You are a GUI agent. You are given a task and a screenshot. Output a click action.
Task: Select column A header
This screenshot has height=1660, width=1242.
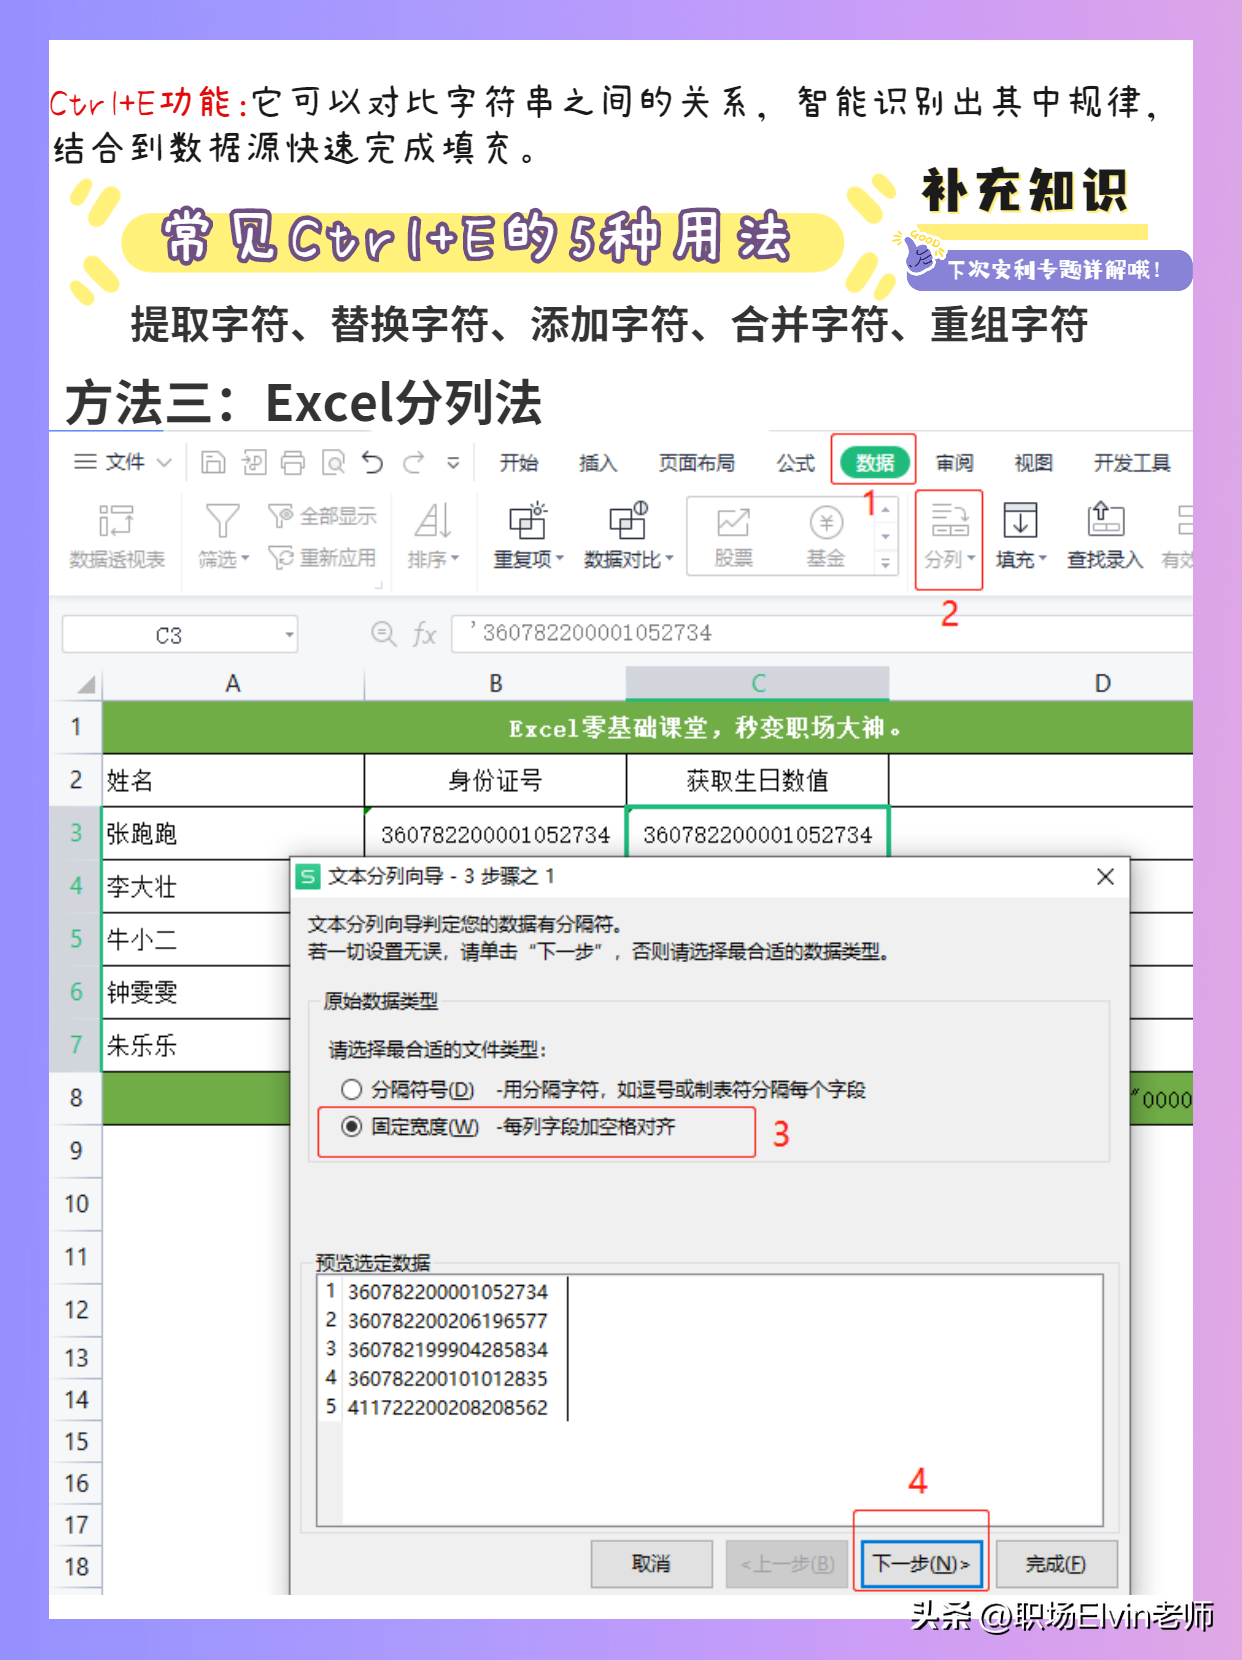coord(233,684)
